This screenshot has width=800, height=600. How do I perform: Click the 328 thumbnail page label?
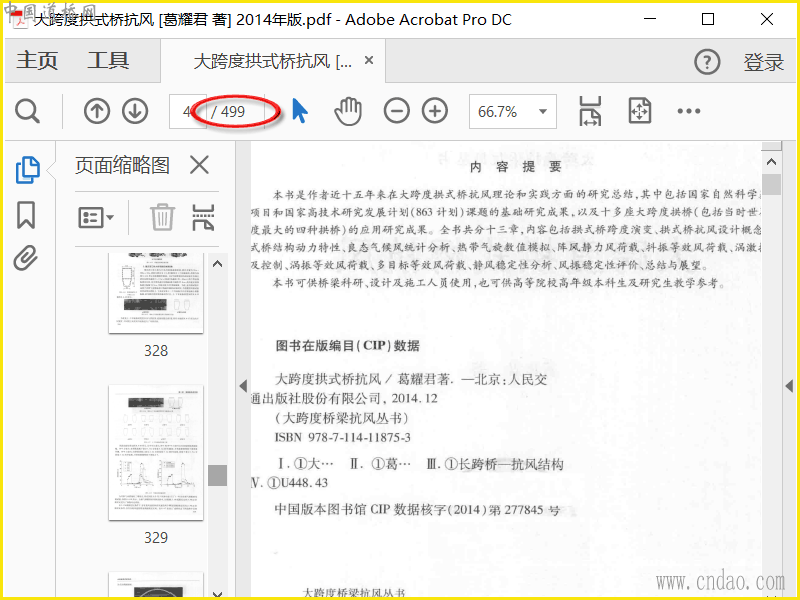click(x=156, y=351)
